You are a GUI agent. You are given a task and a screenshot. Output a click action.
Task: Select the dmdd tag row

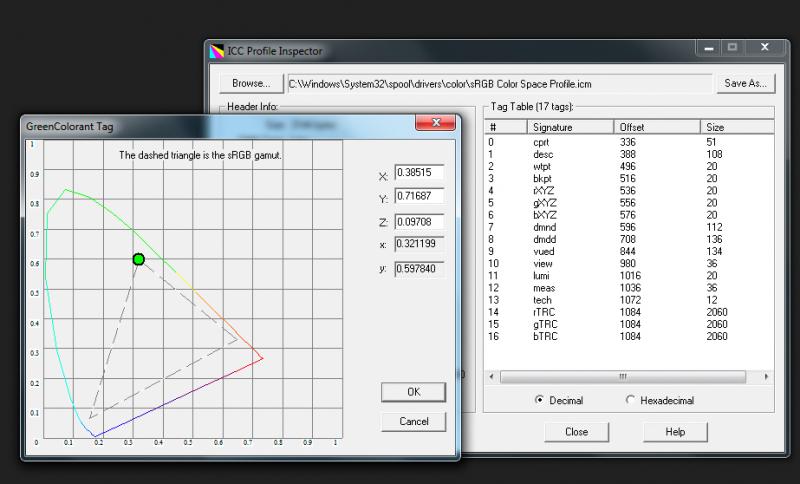tap(629, 239)
